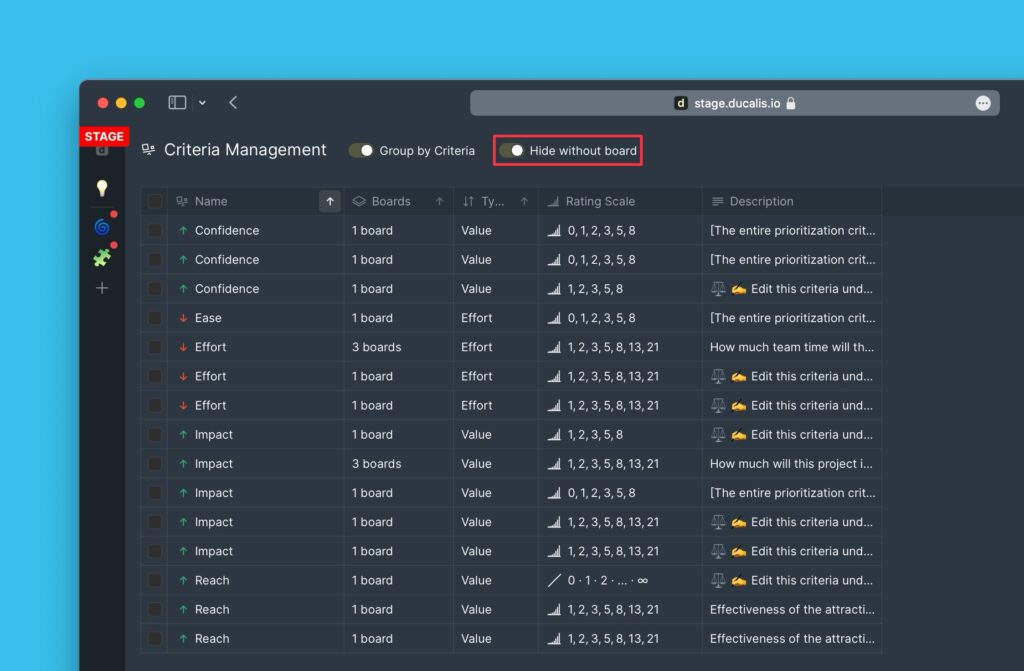Open the sidebar dropdown chevron in the toolbar

[x=202, y=102]
